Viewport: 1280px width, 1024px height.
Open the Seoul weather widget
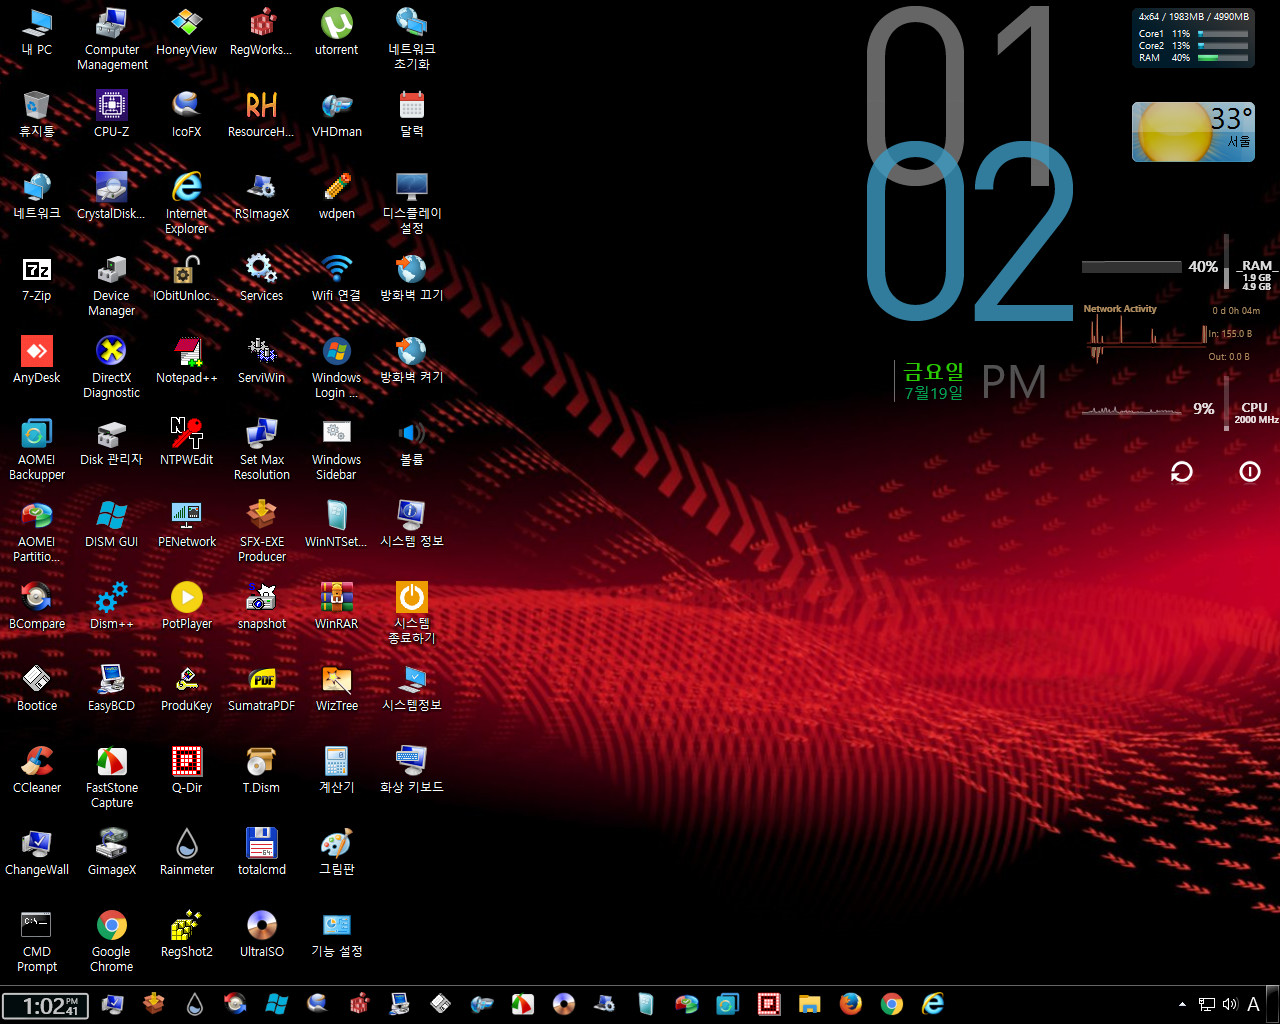click(1193, 132)
